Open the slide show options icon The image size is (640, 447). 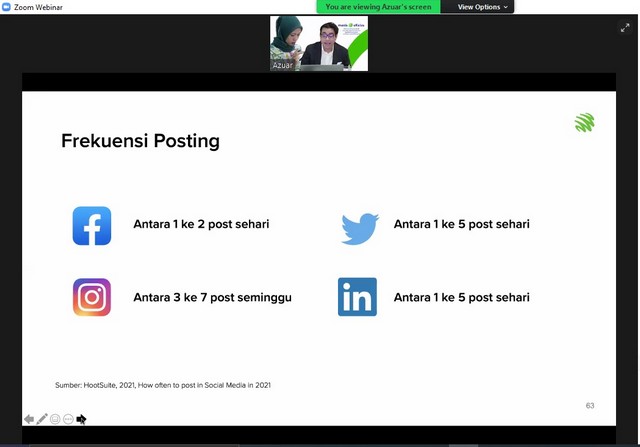point(55,419)
